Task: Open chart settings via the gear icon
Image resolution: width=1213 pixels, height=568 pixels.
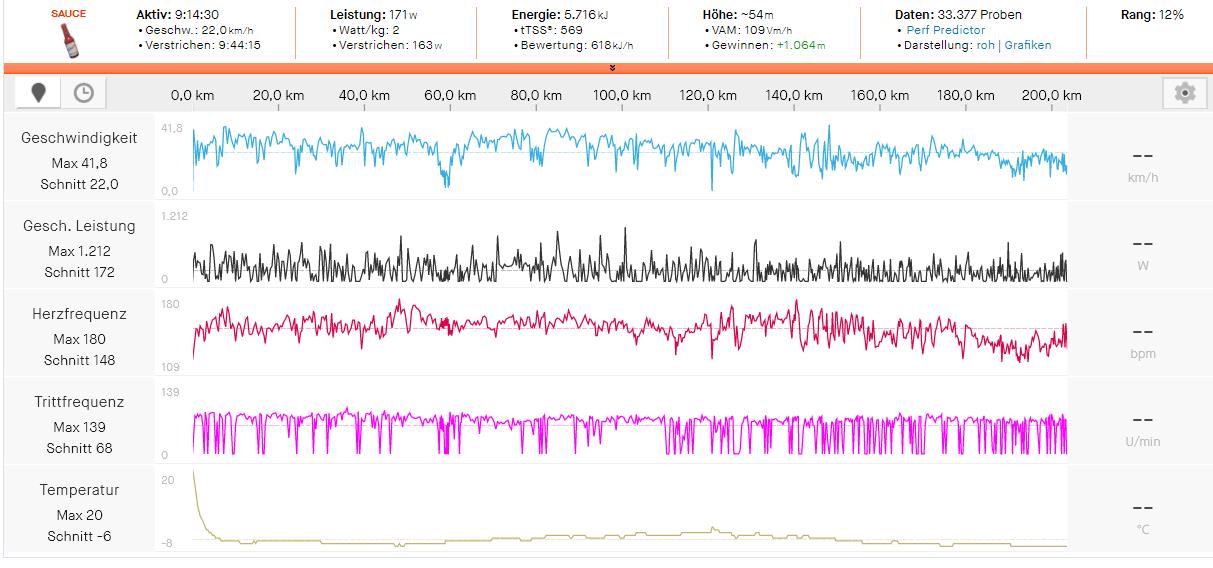Action: [1185, 93]
